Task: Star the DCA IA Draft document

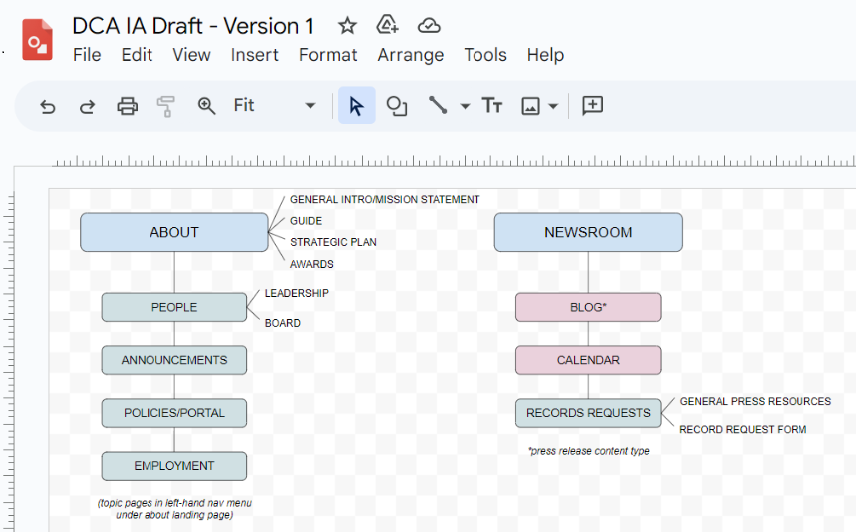Action: [347, 26]
